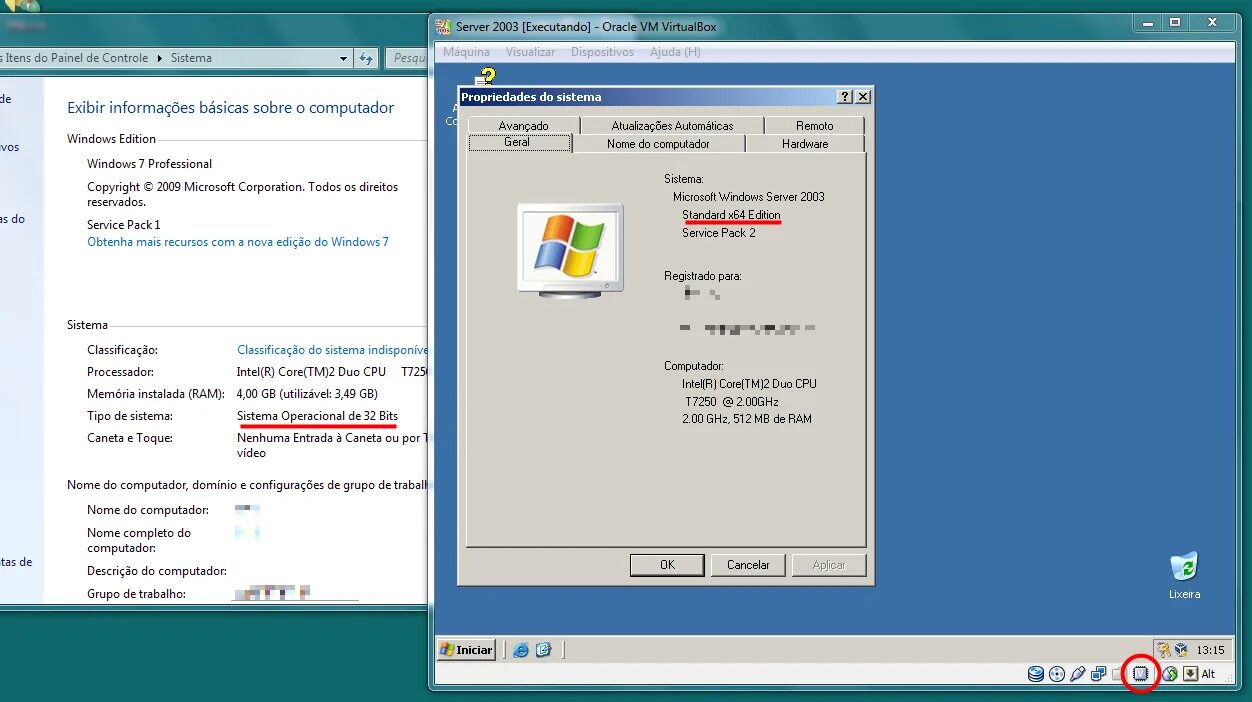Click the VirtualBox hard disk activity indicator
Screen dimensions: 1252x702
[x=1036, y=674]
